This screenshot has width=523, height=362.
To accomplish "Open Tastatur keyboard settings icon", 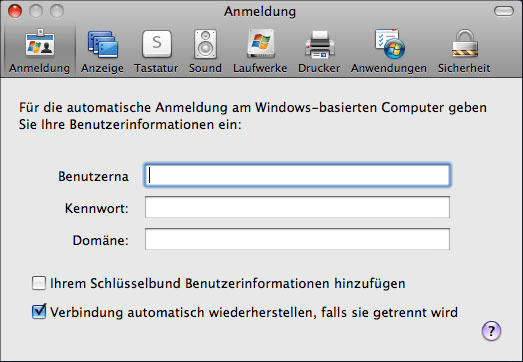I will click(156, 44).
